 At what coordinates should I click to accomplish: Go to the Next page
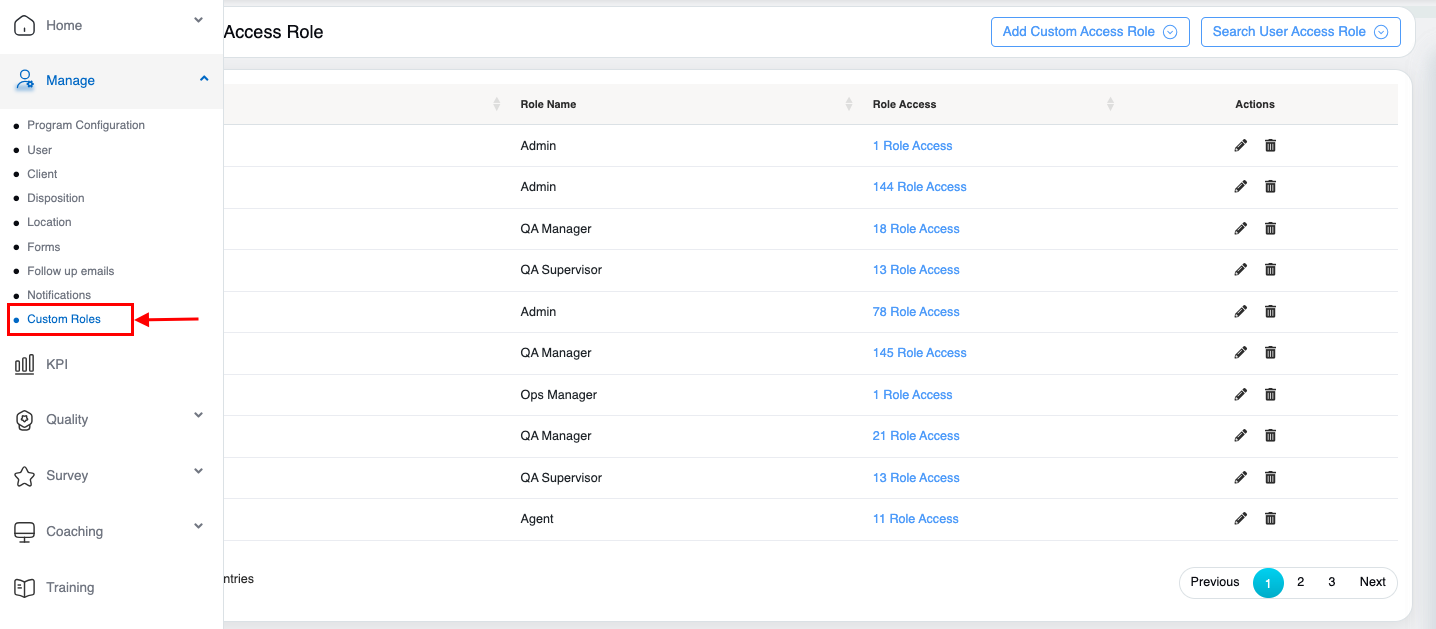1371,582
